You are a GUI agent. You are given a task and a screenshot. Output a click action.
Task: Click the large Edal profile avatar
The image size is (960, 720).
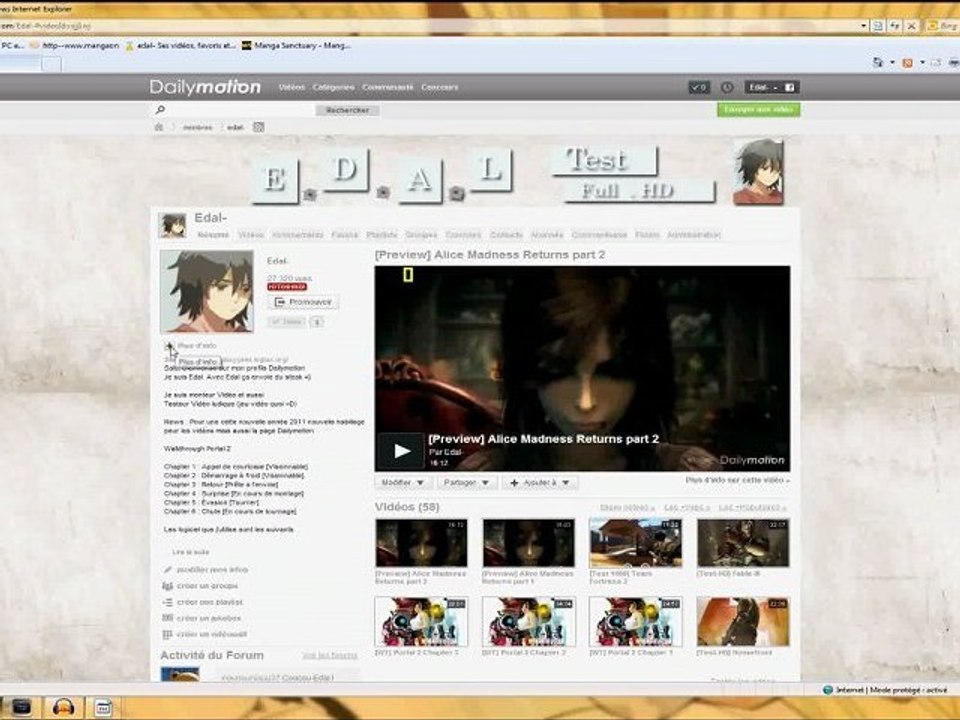click(x=206, y=291)
